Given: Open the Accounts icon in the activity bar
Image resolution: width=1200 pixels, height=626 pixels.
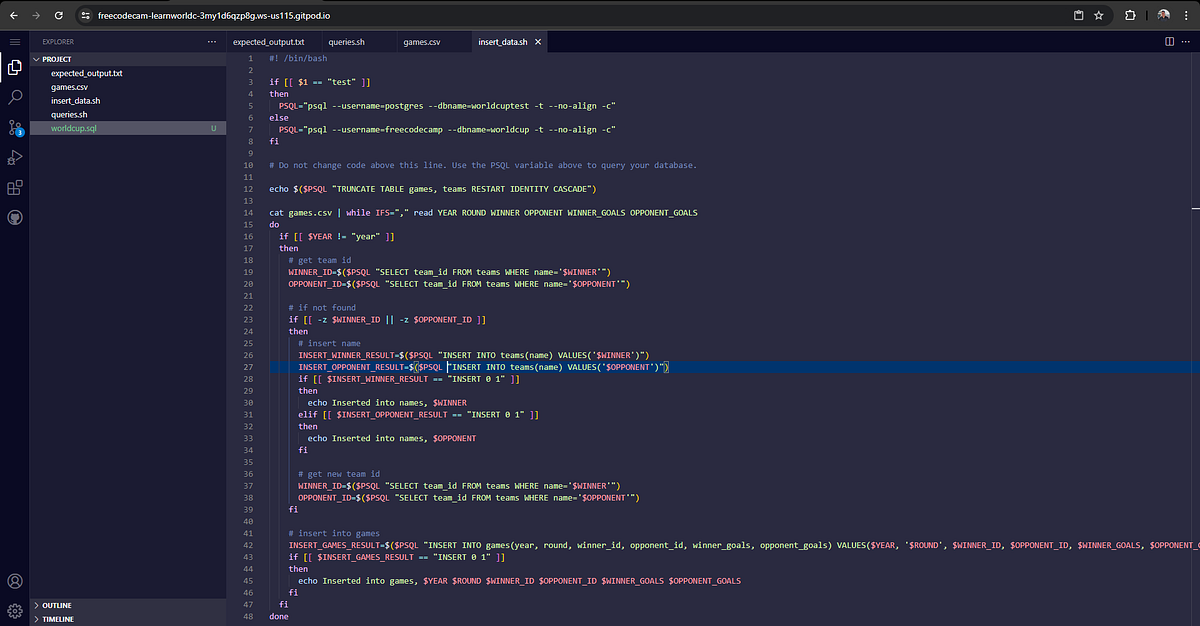Looking at the screenshot, I should pyautogui.click(x=14, y=581).
